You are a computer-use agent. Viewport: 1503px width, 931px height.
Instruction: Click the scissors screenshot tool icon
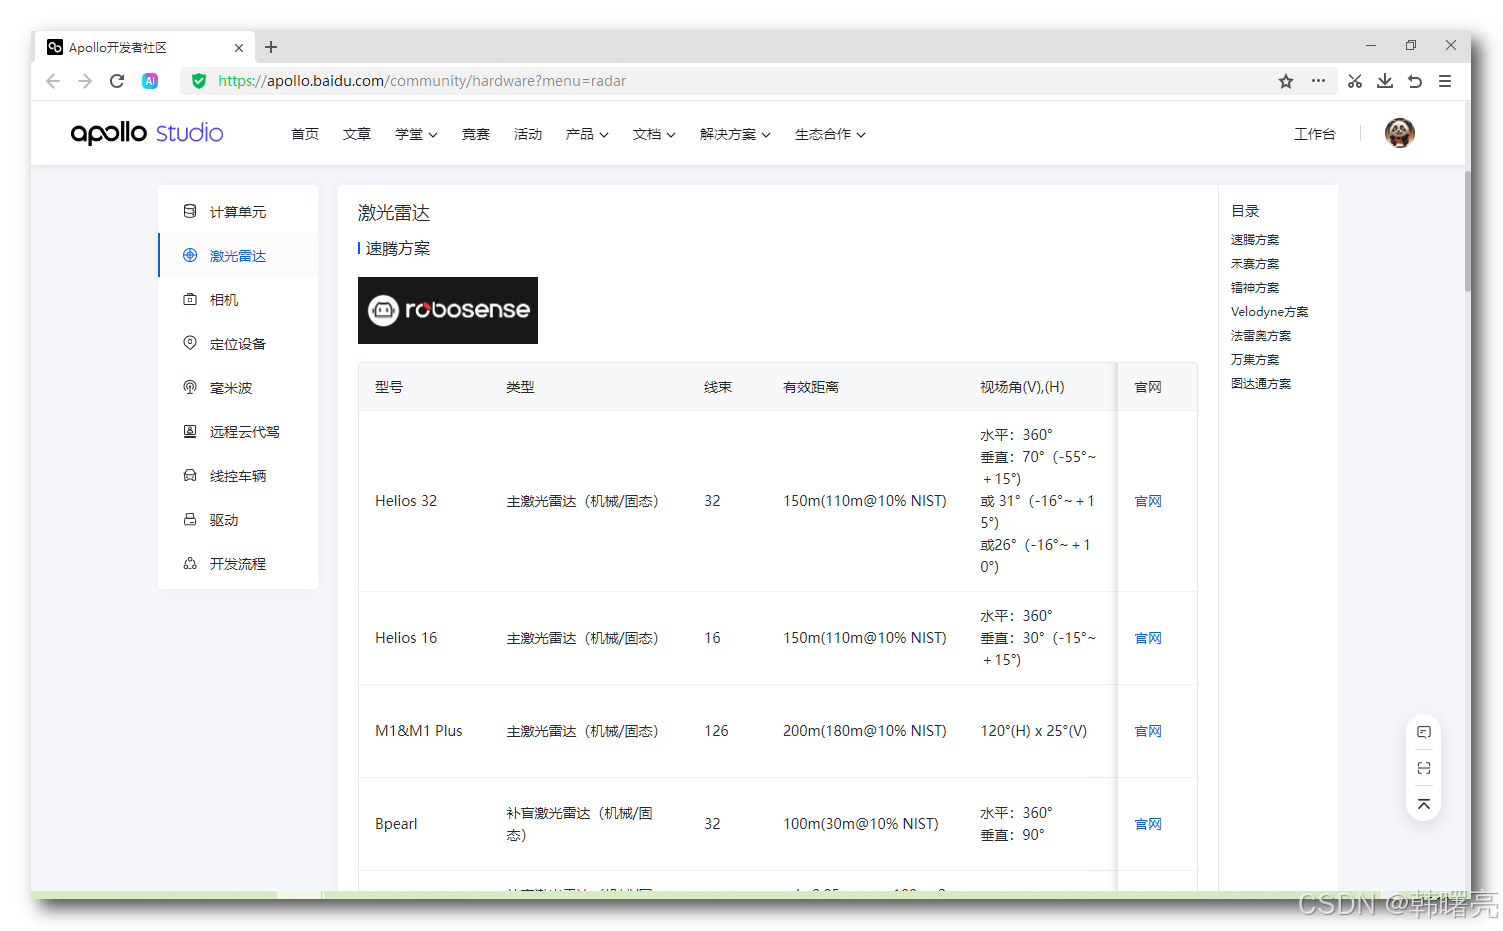(1355, 81)
